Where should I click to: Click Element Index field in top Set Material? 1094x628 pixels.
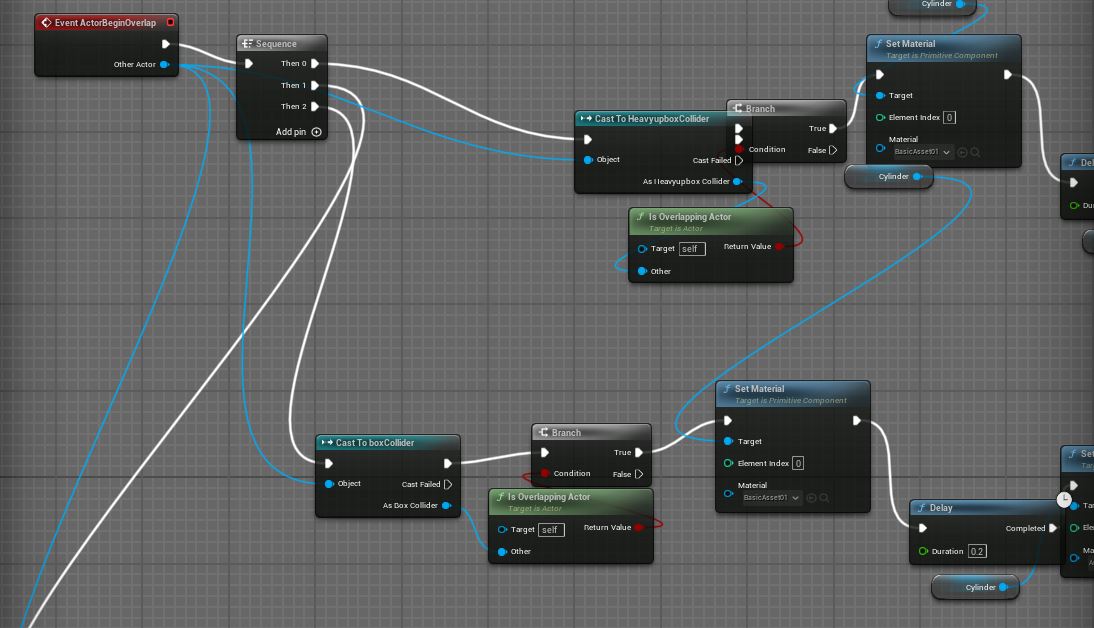click(949, 117)
